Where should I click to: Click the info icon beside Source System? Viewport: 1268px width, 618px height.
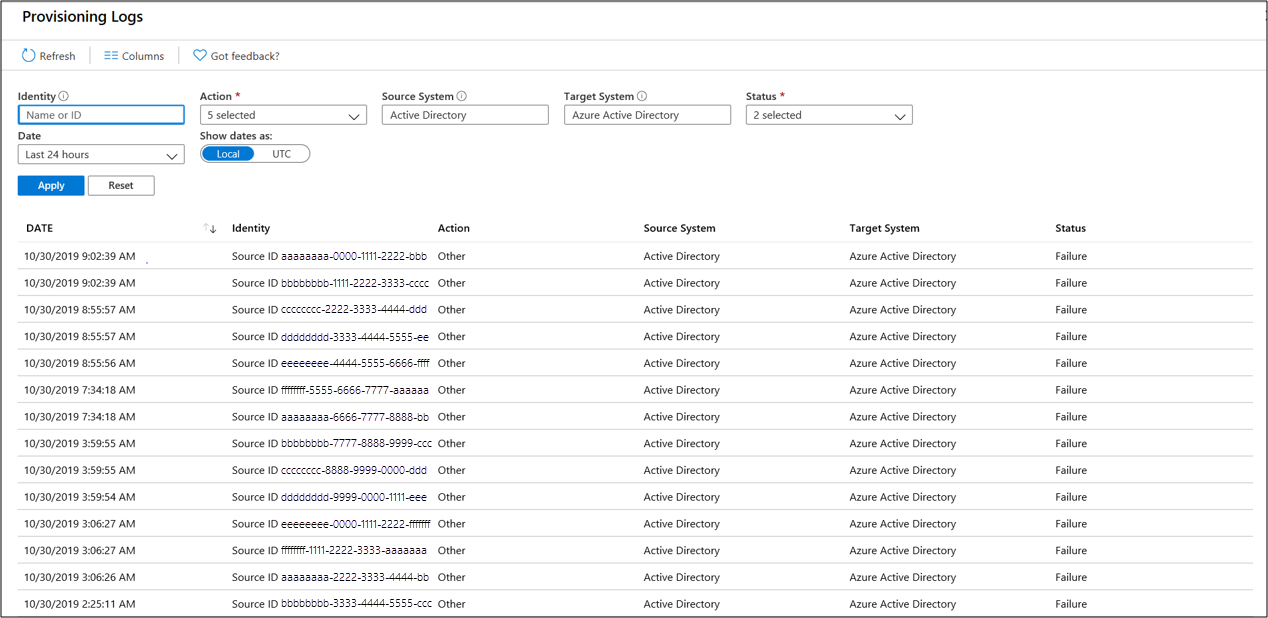[460, 96]
